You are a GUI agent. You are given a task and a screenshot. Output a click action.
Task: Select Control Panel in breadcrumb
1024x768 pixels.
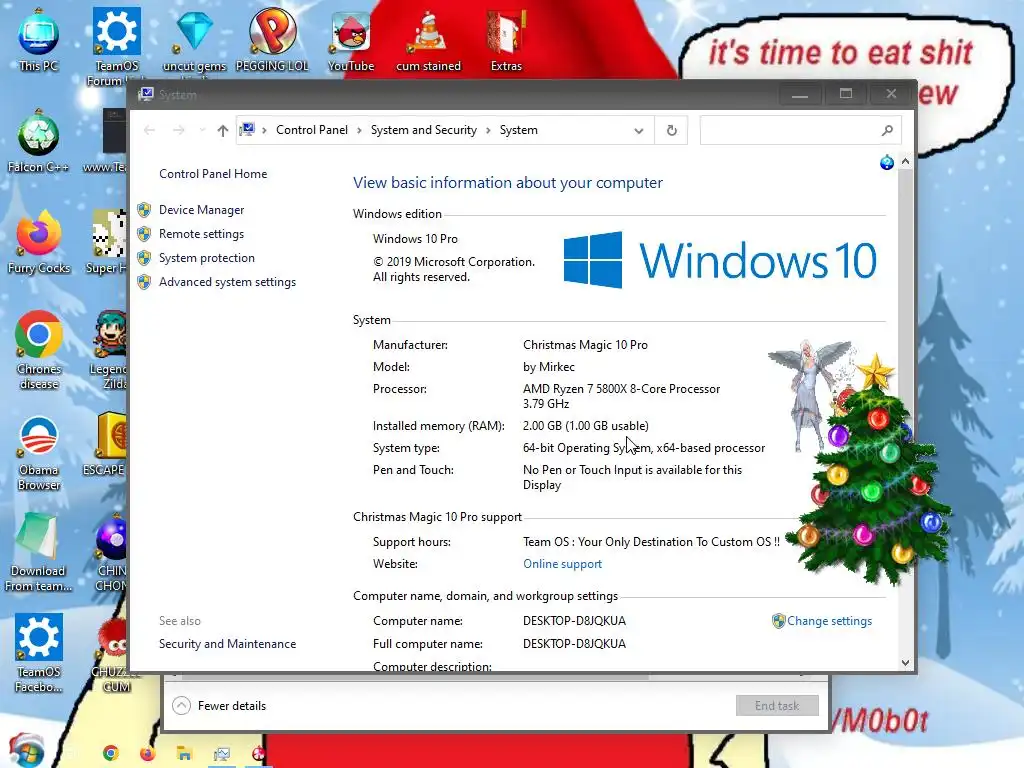pos(312,130)
